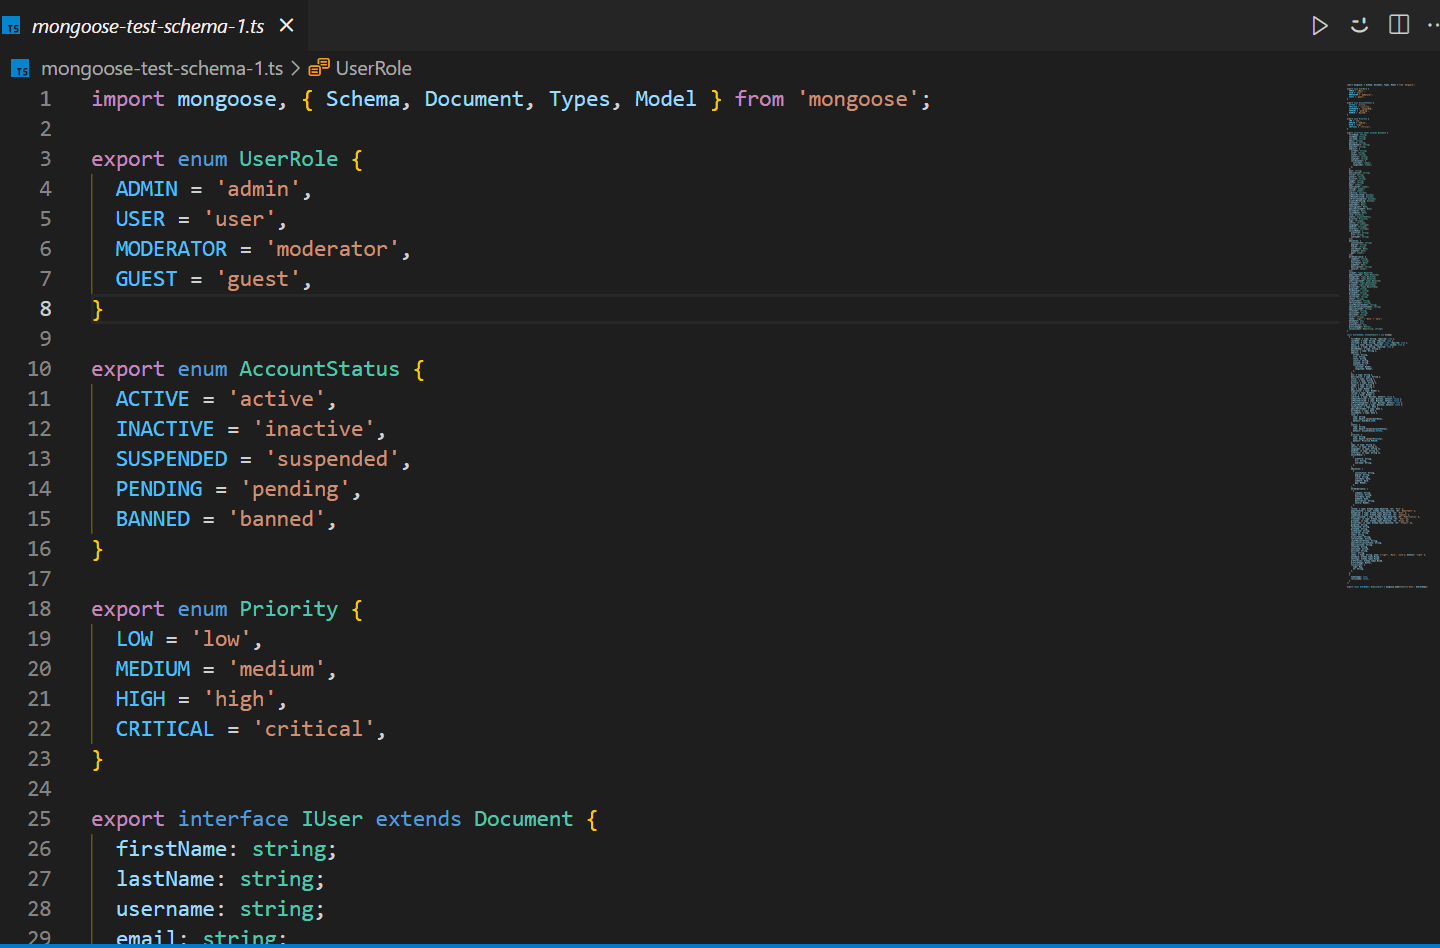
Task: Click the interface name IUser
Action: point(332,819)
